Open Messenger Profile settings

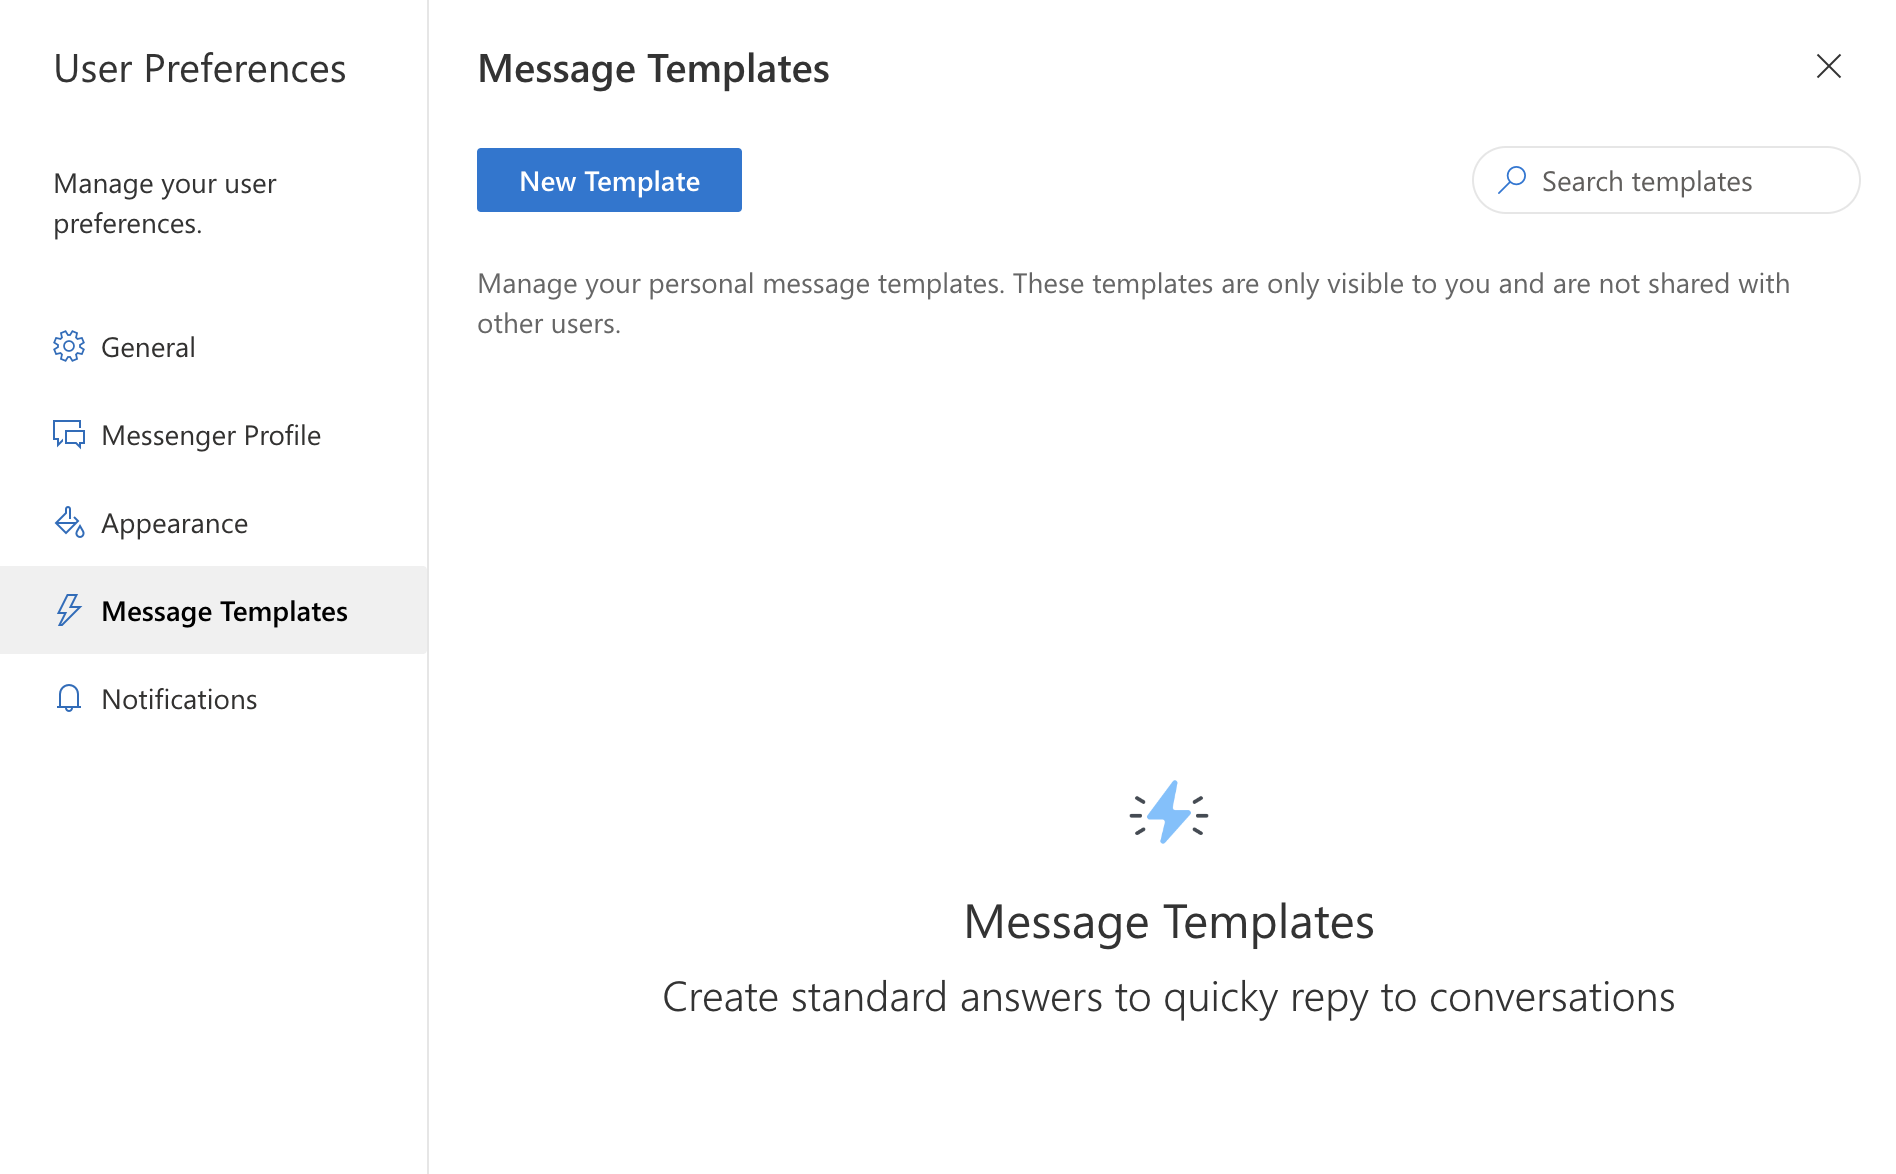[x=211, y=434]
